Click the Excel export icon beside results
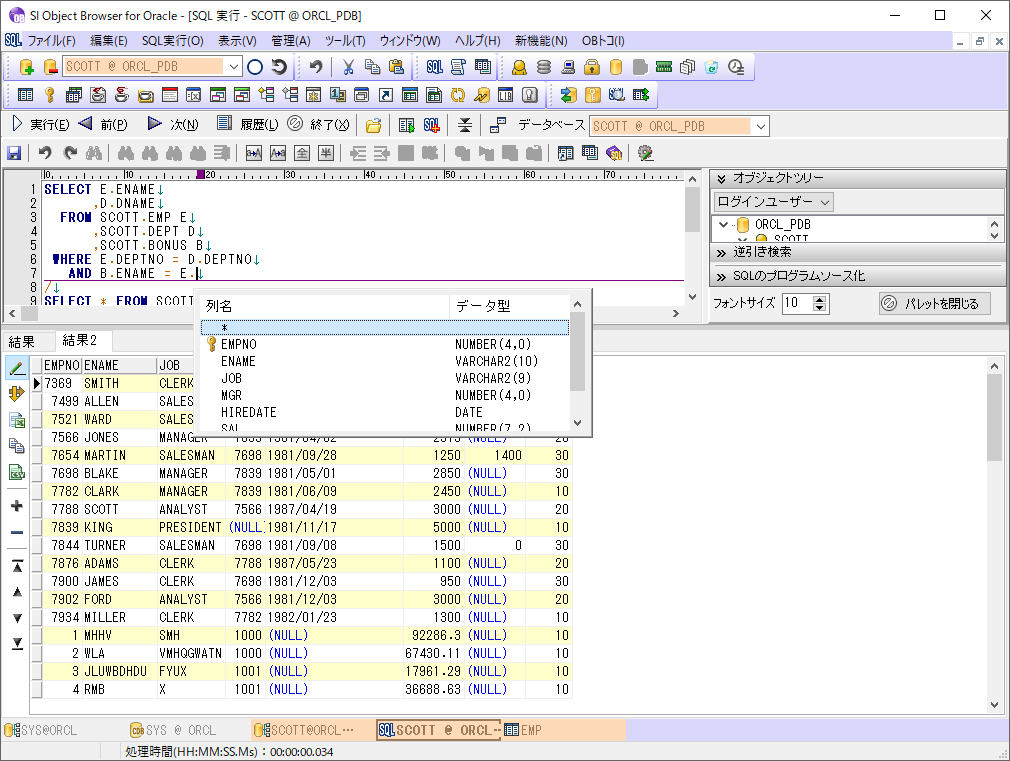1010x761 pixels. 17,420
